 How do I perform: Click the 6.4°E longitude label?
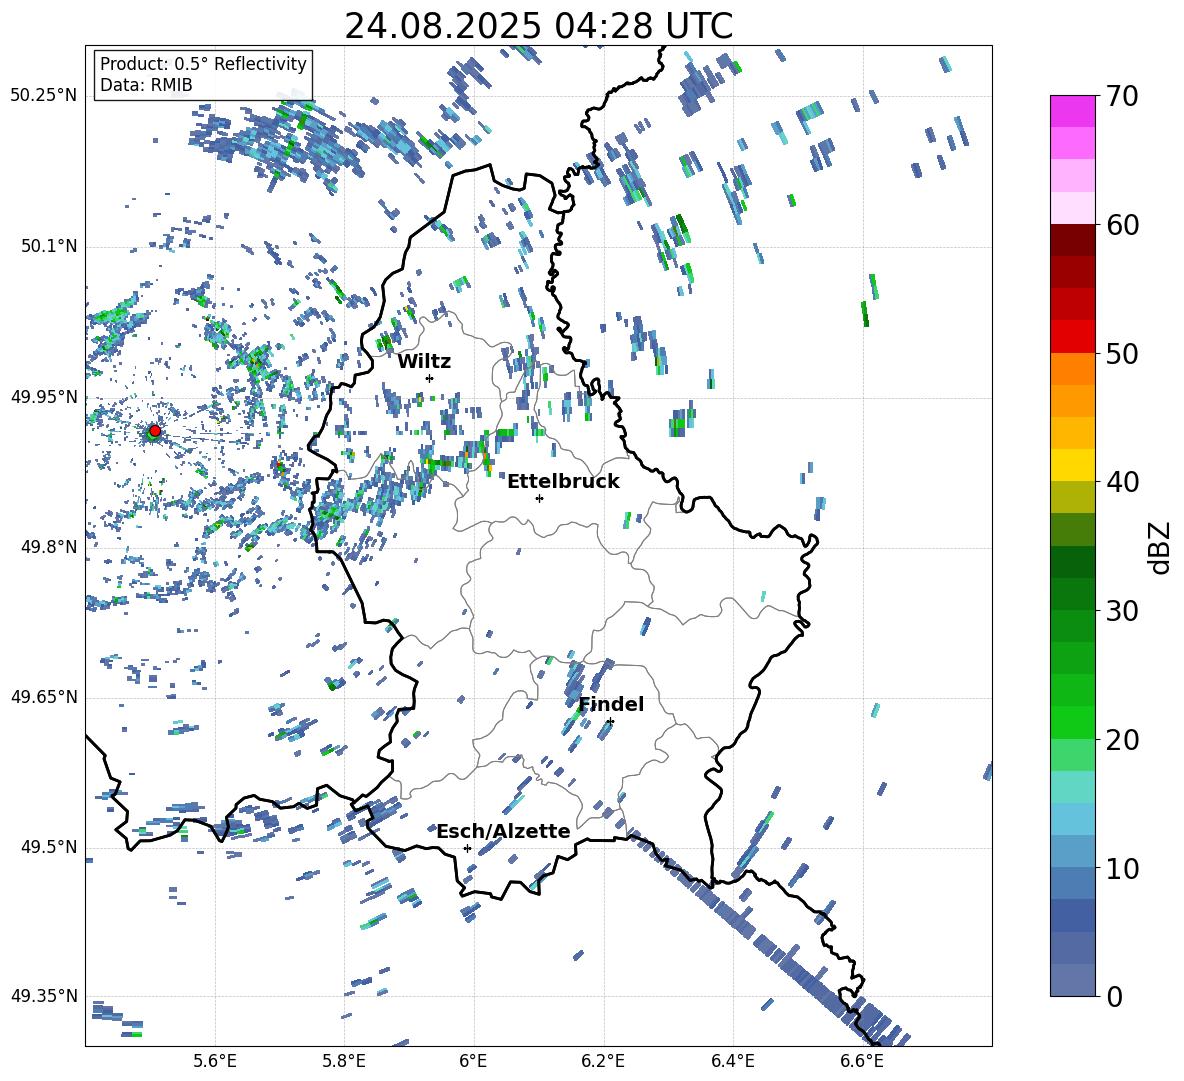tap(732, 1061)
